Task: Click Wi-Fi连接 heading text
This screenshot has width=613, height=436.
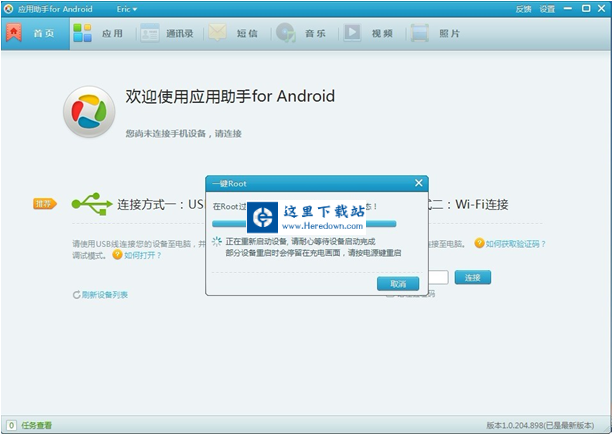Action: [482, 204]
